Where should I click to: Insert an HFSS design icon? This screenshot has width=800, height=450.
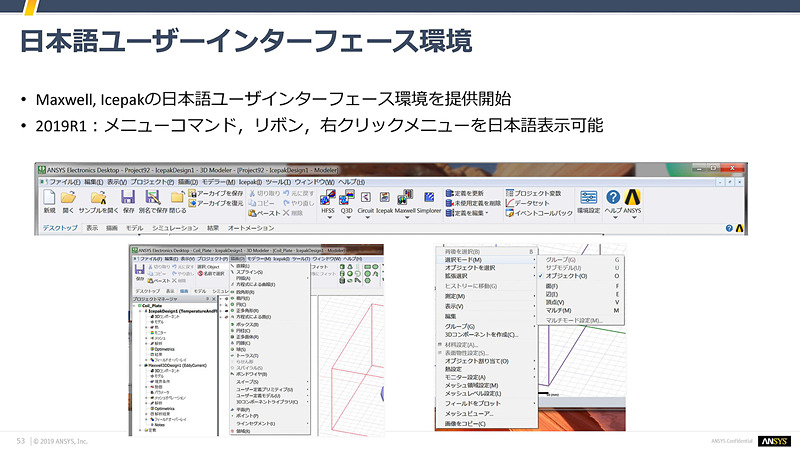(x=328, y=197)
